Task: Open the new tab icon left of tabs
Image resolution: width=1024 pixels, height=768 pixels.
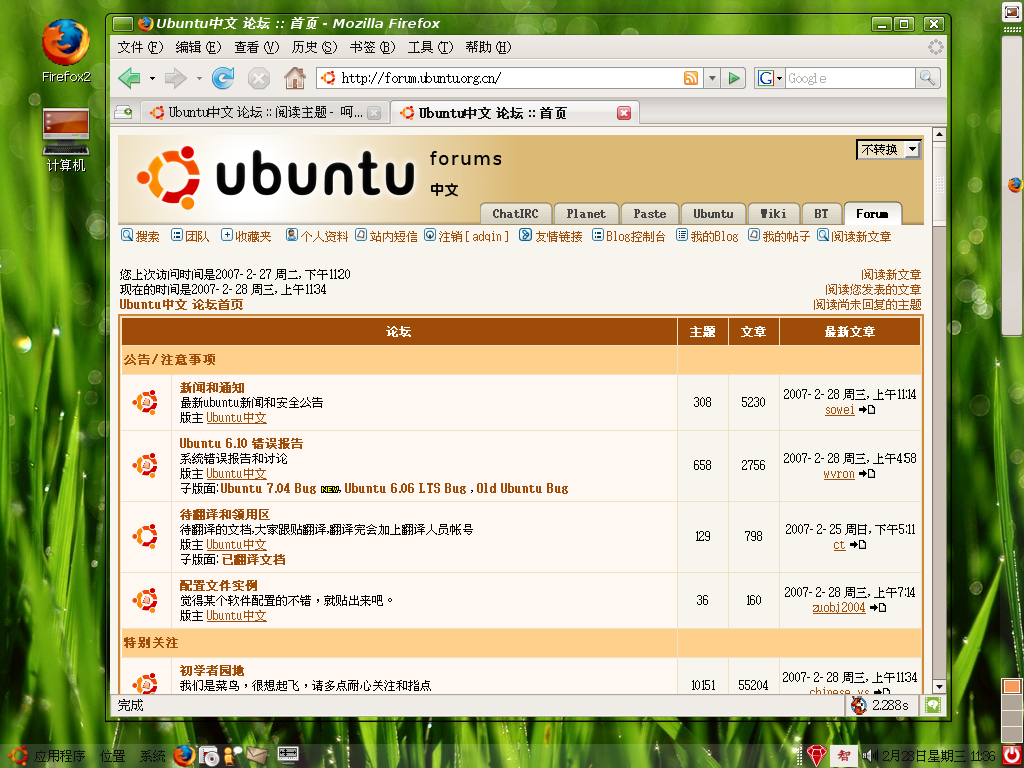Action: click(x=123, y=113)
